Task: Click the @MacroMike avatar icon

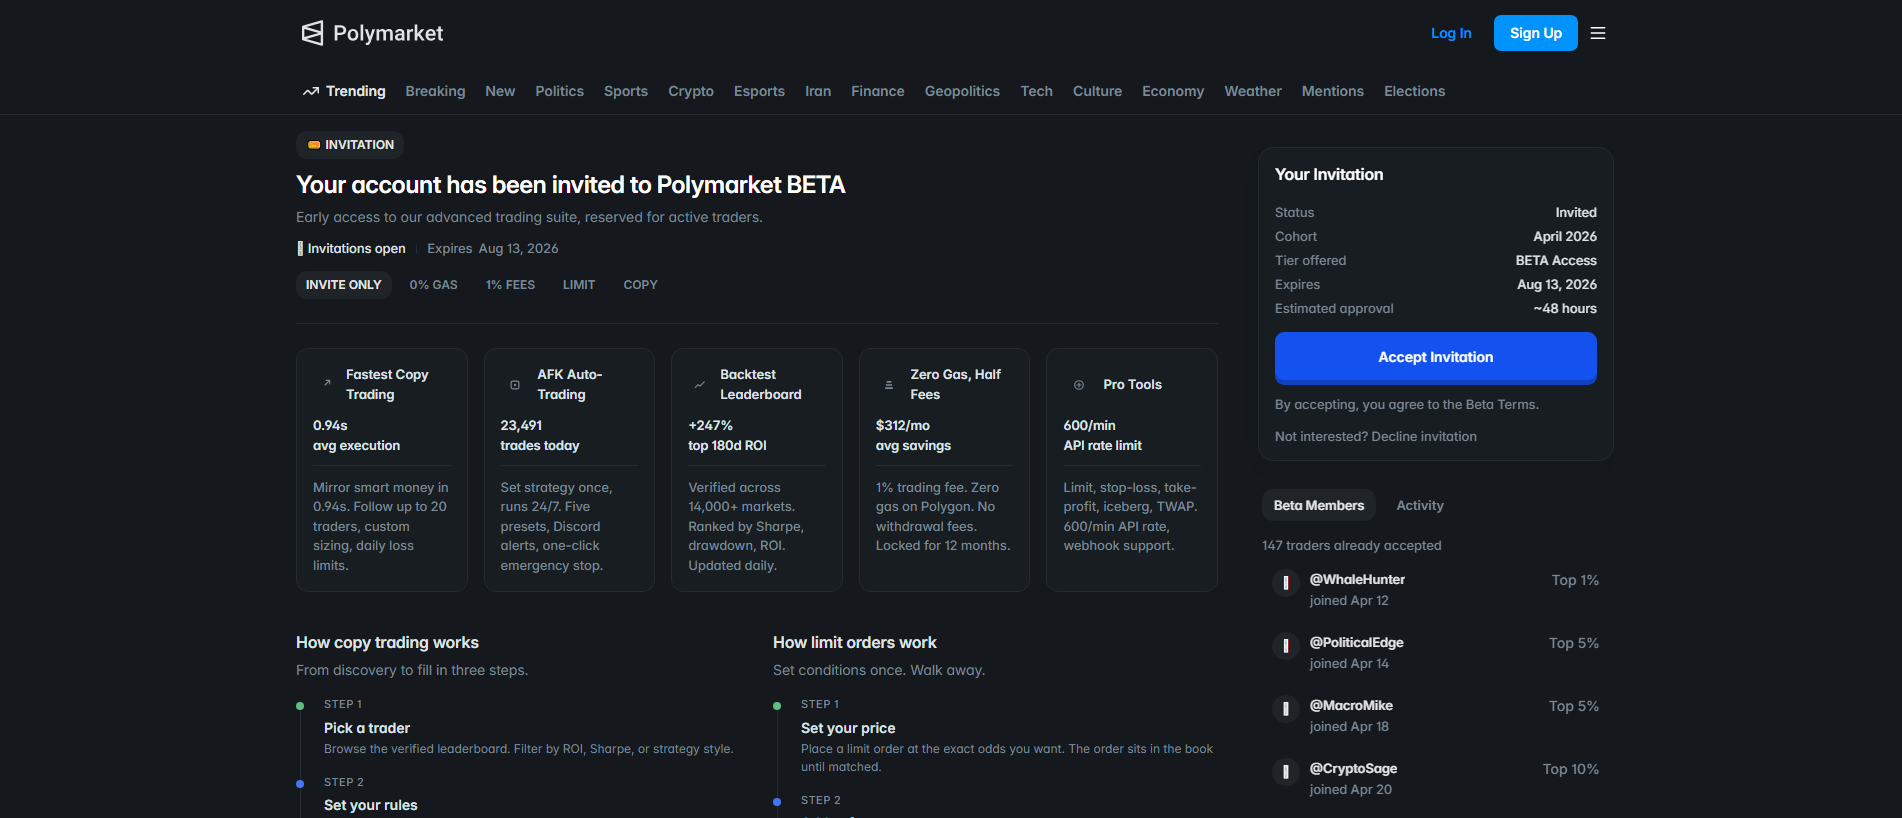Action: coord(1285,708)
